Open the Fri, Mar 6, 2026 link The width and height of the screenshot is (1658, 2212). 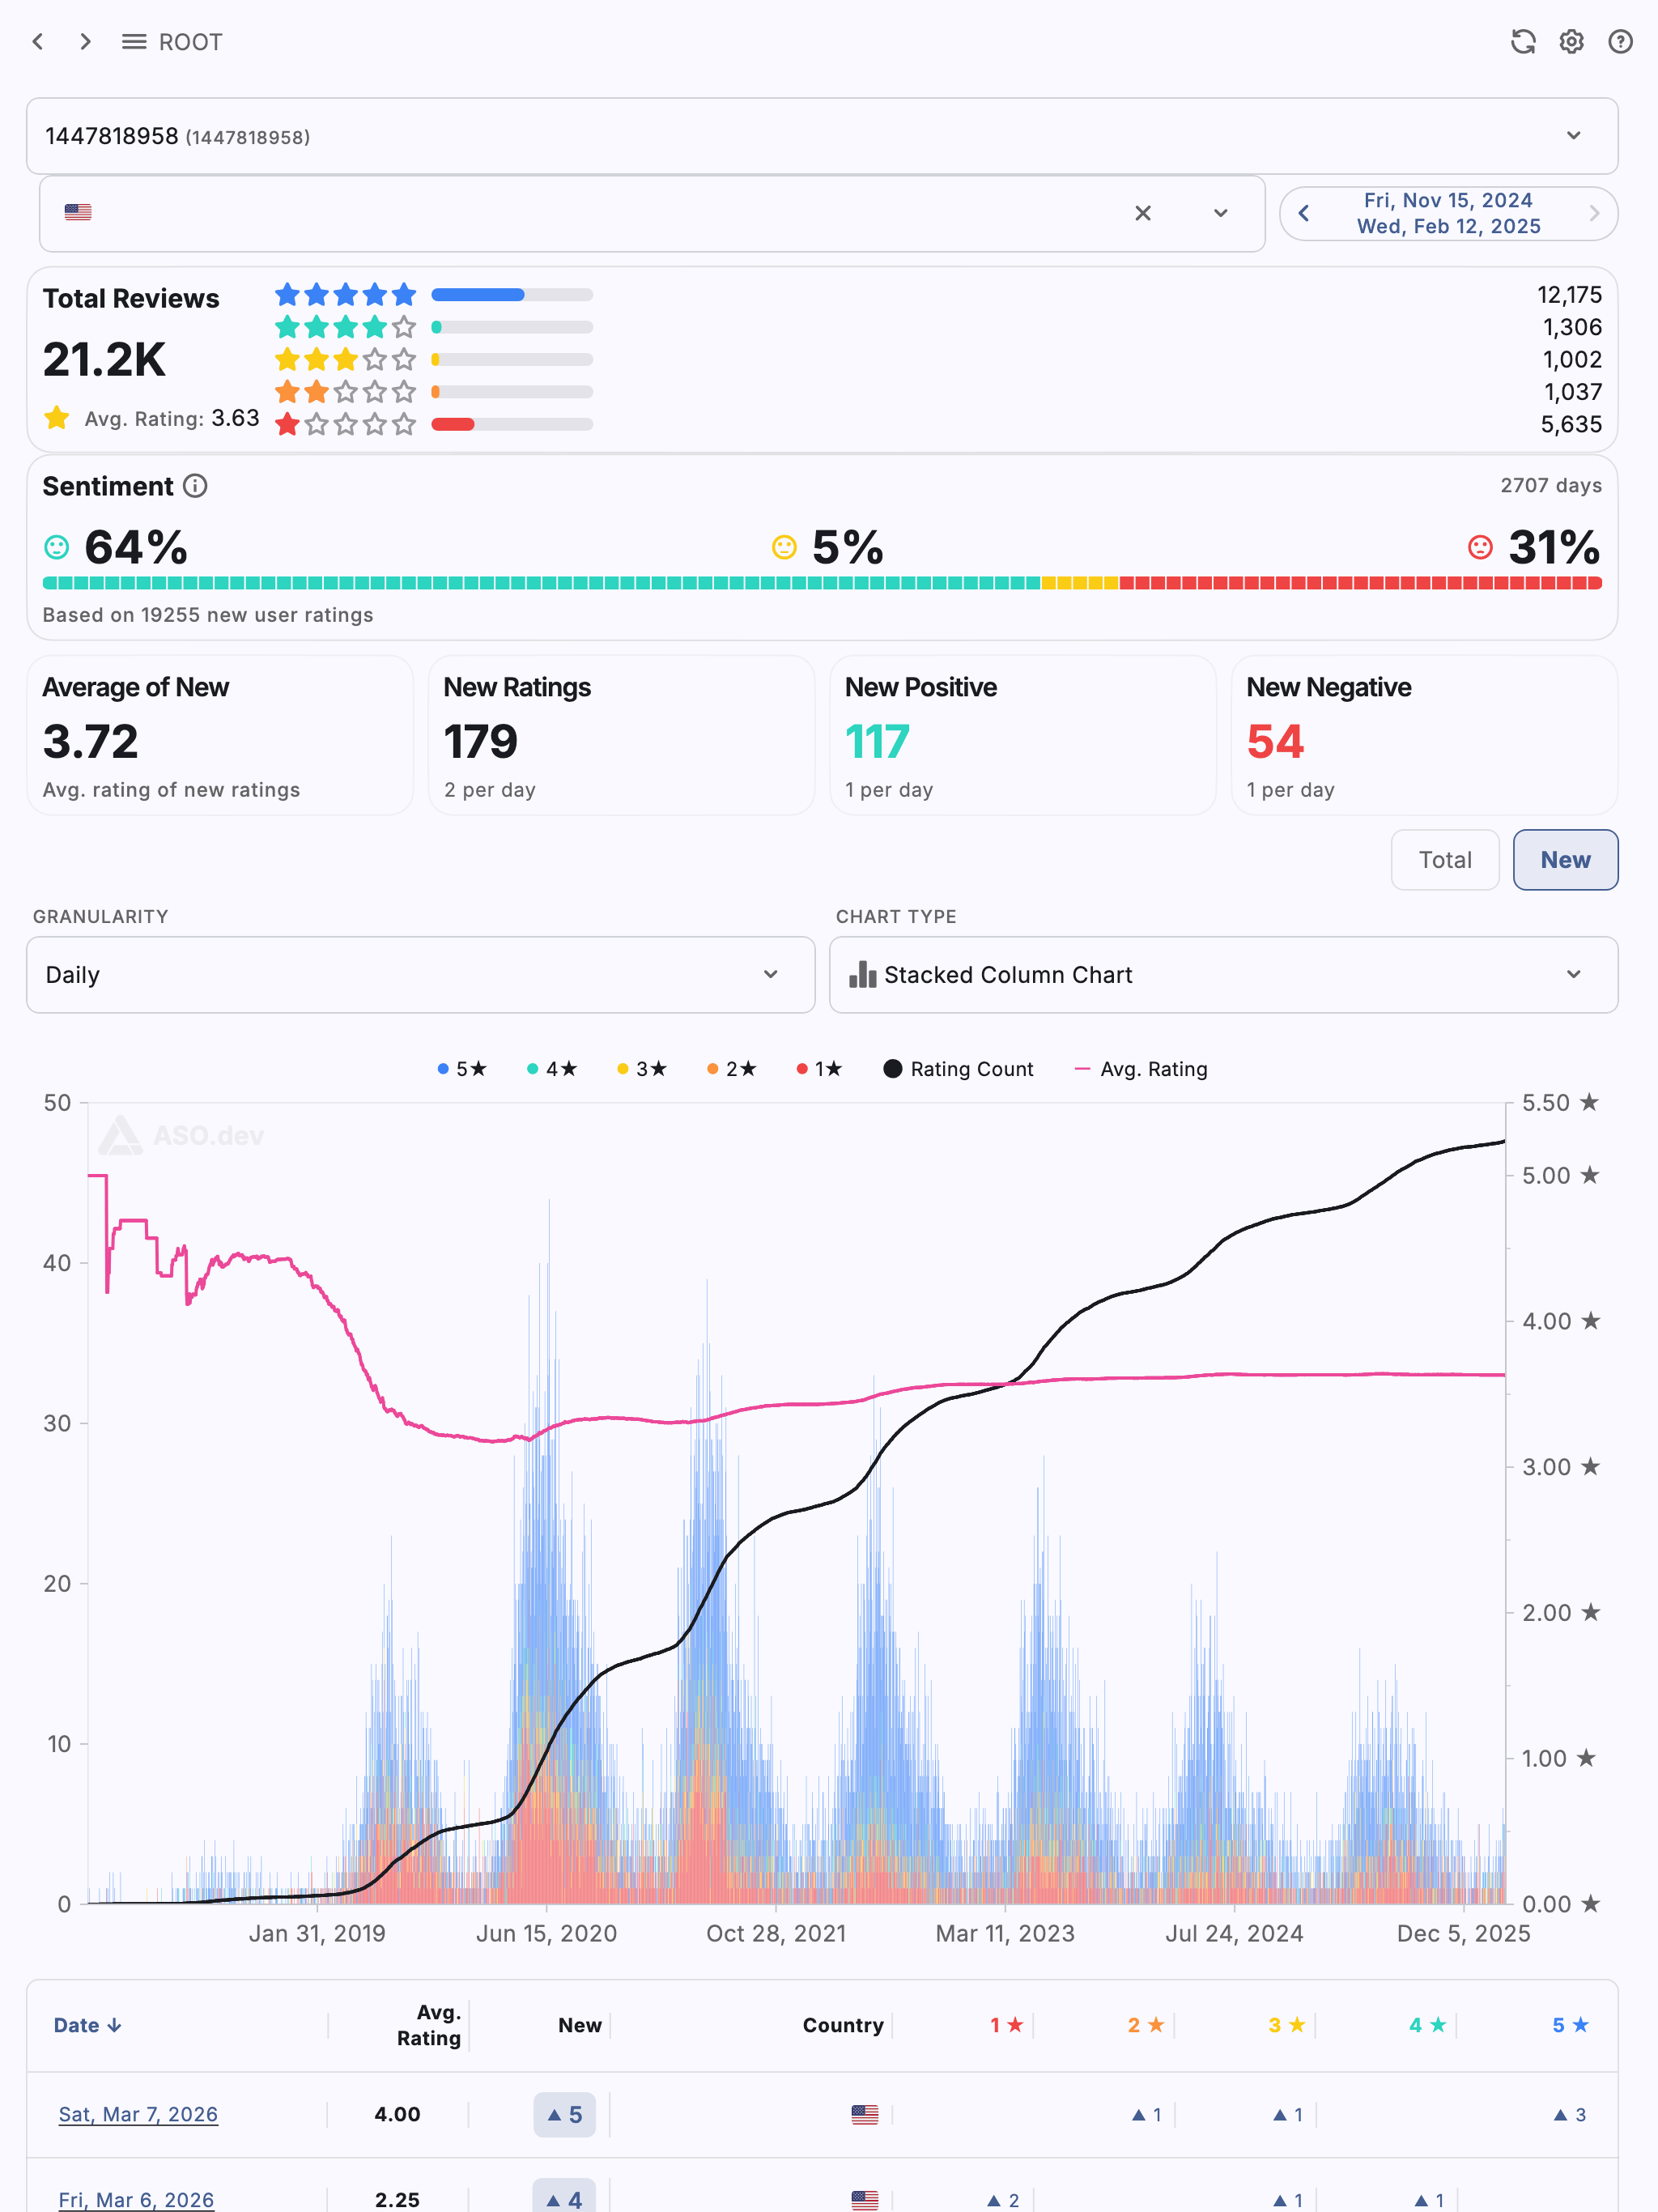[x=136, y=2199]
